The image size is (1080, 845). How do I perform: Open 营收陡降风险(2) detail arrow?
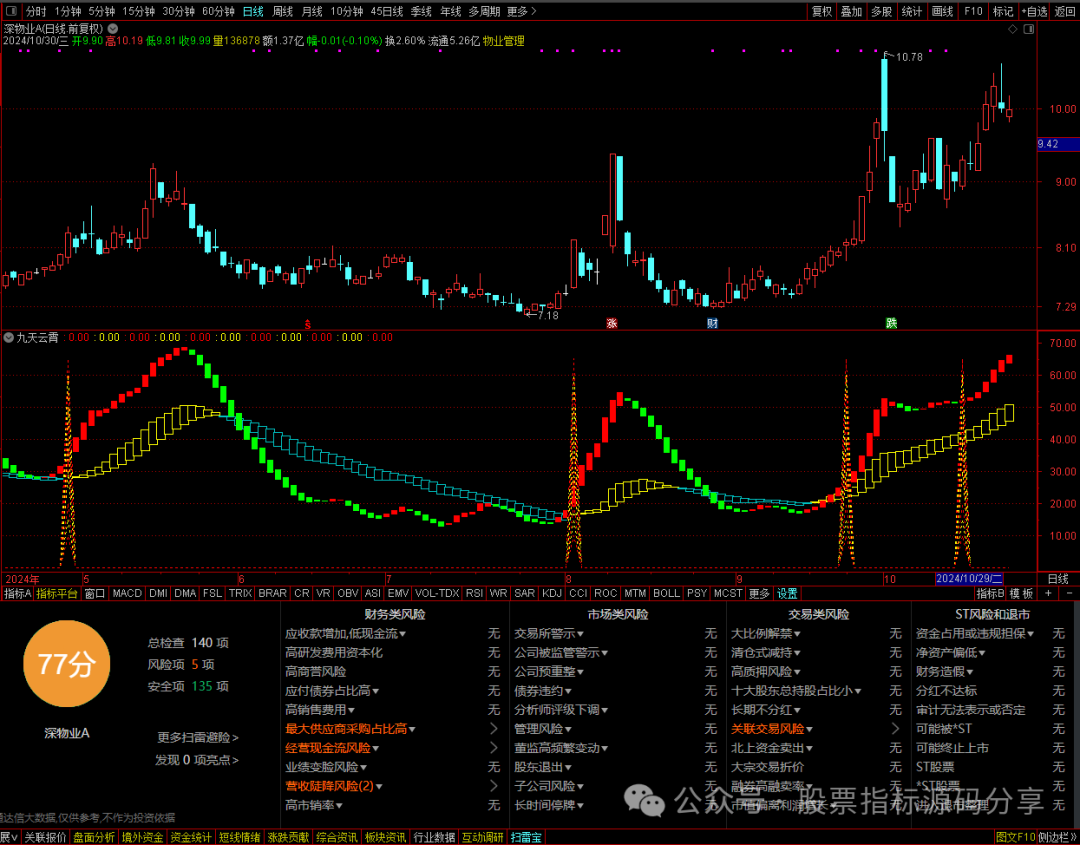point(493,786)
